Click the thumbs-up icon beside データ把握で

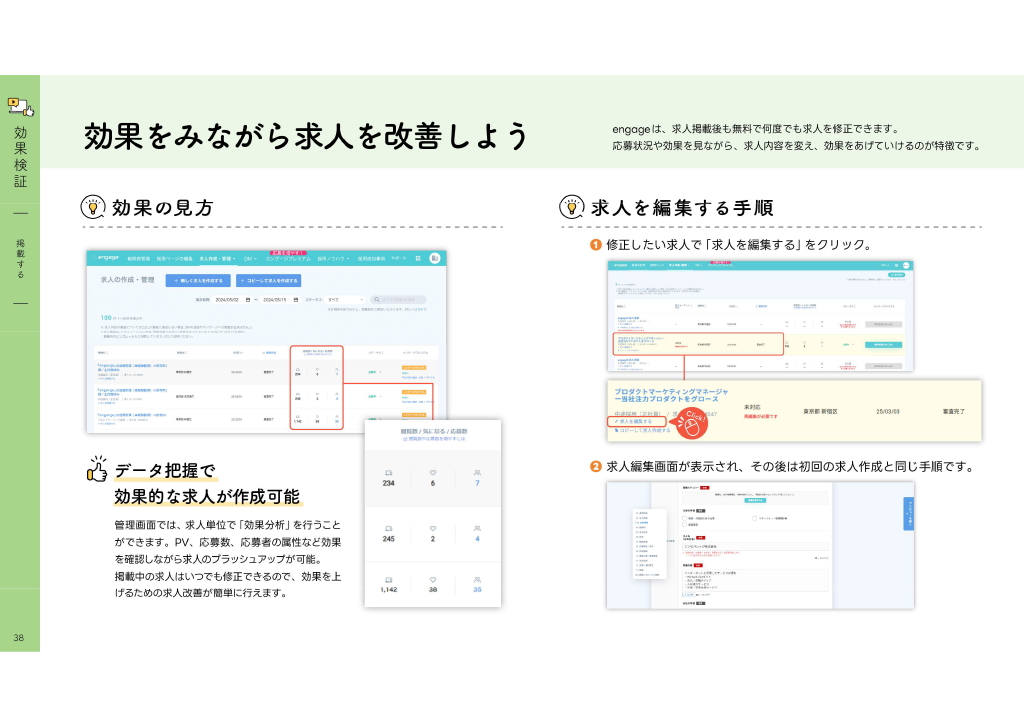click(x=97, y=469)
